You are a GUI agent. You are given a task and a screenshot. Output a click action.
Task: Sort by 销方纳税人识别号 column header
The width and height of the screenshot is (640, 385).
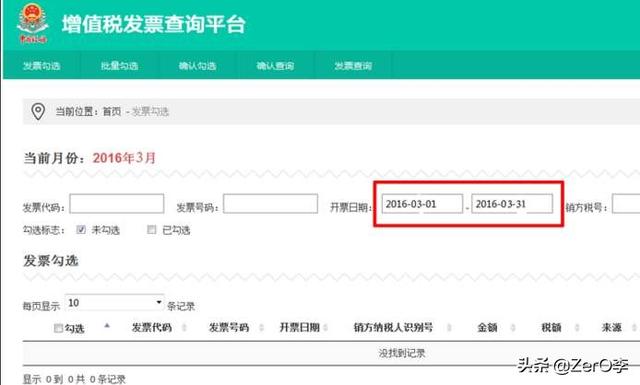click(393, 327)
